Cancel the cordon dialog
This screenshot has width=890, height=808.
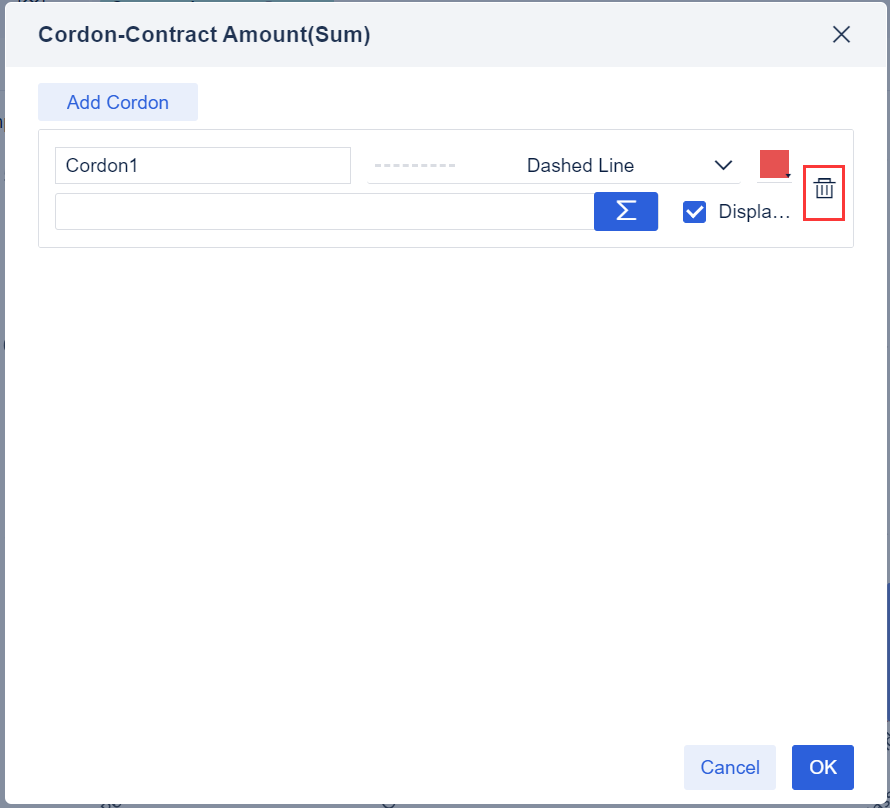coord(730,767)
